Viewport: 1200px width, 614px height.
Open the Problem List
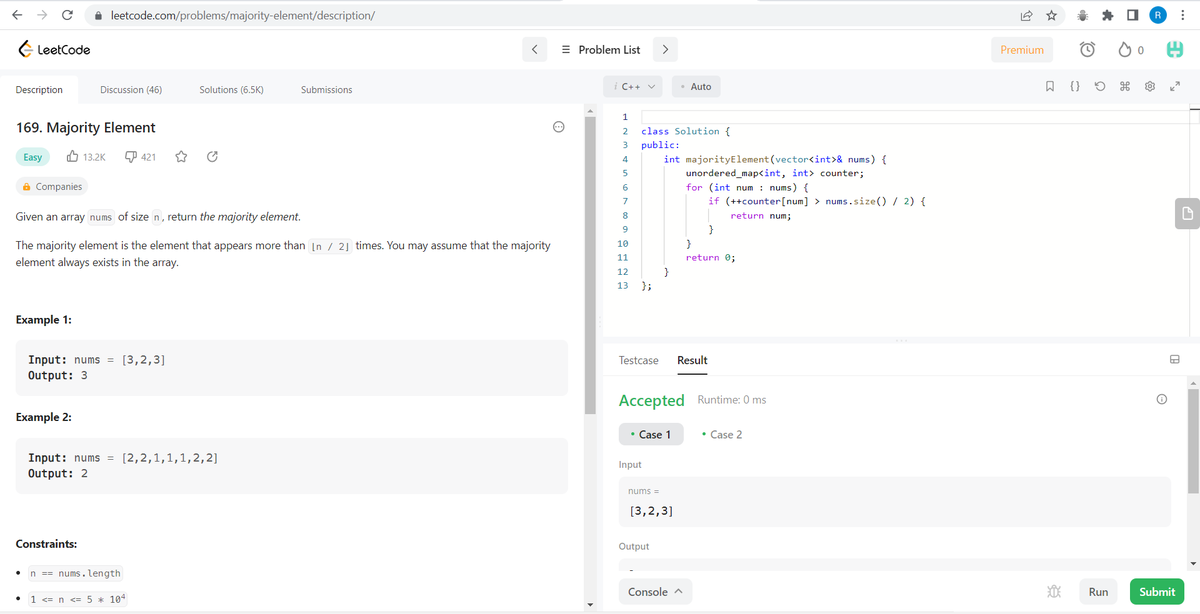point(601,50)
